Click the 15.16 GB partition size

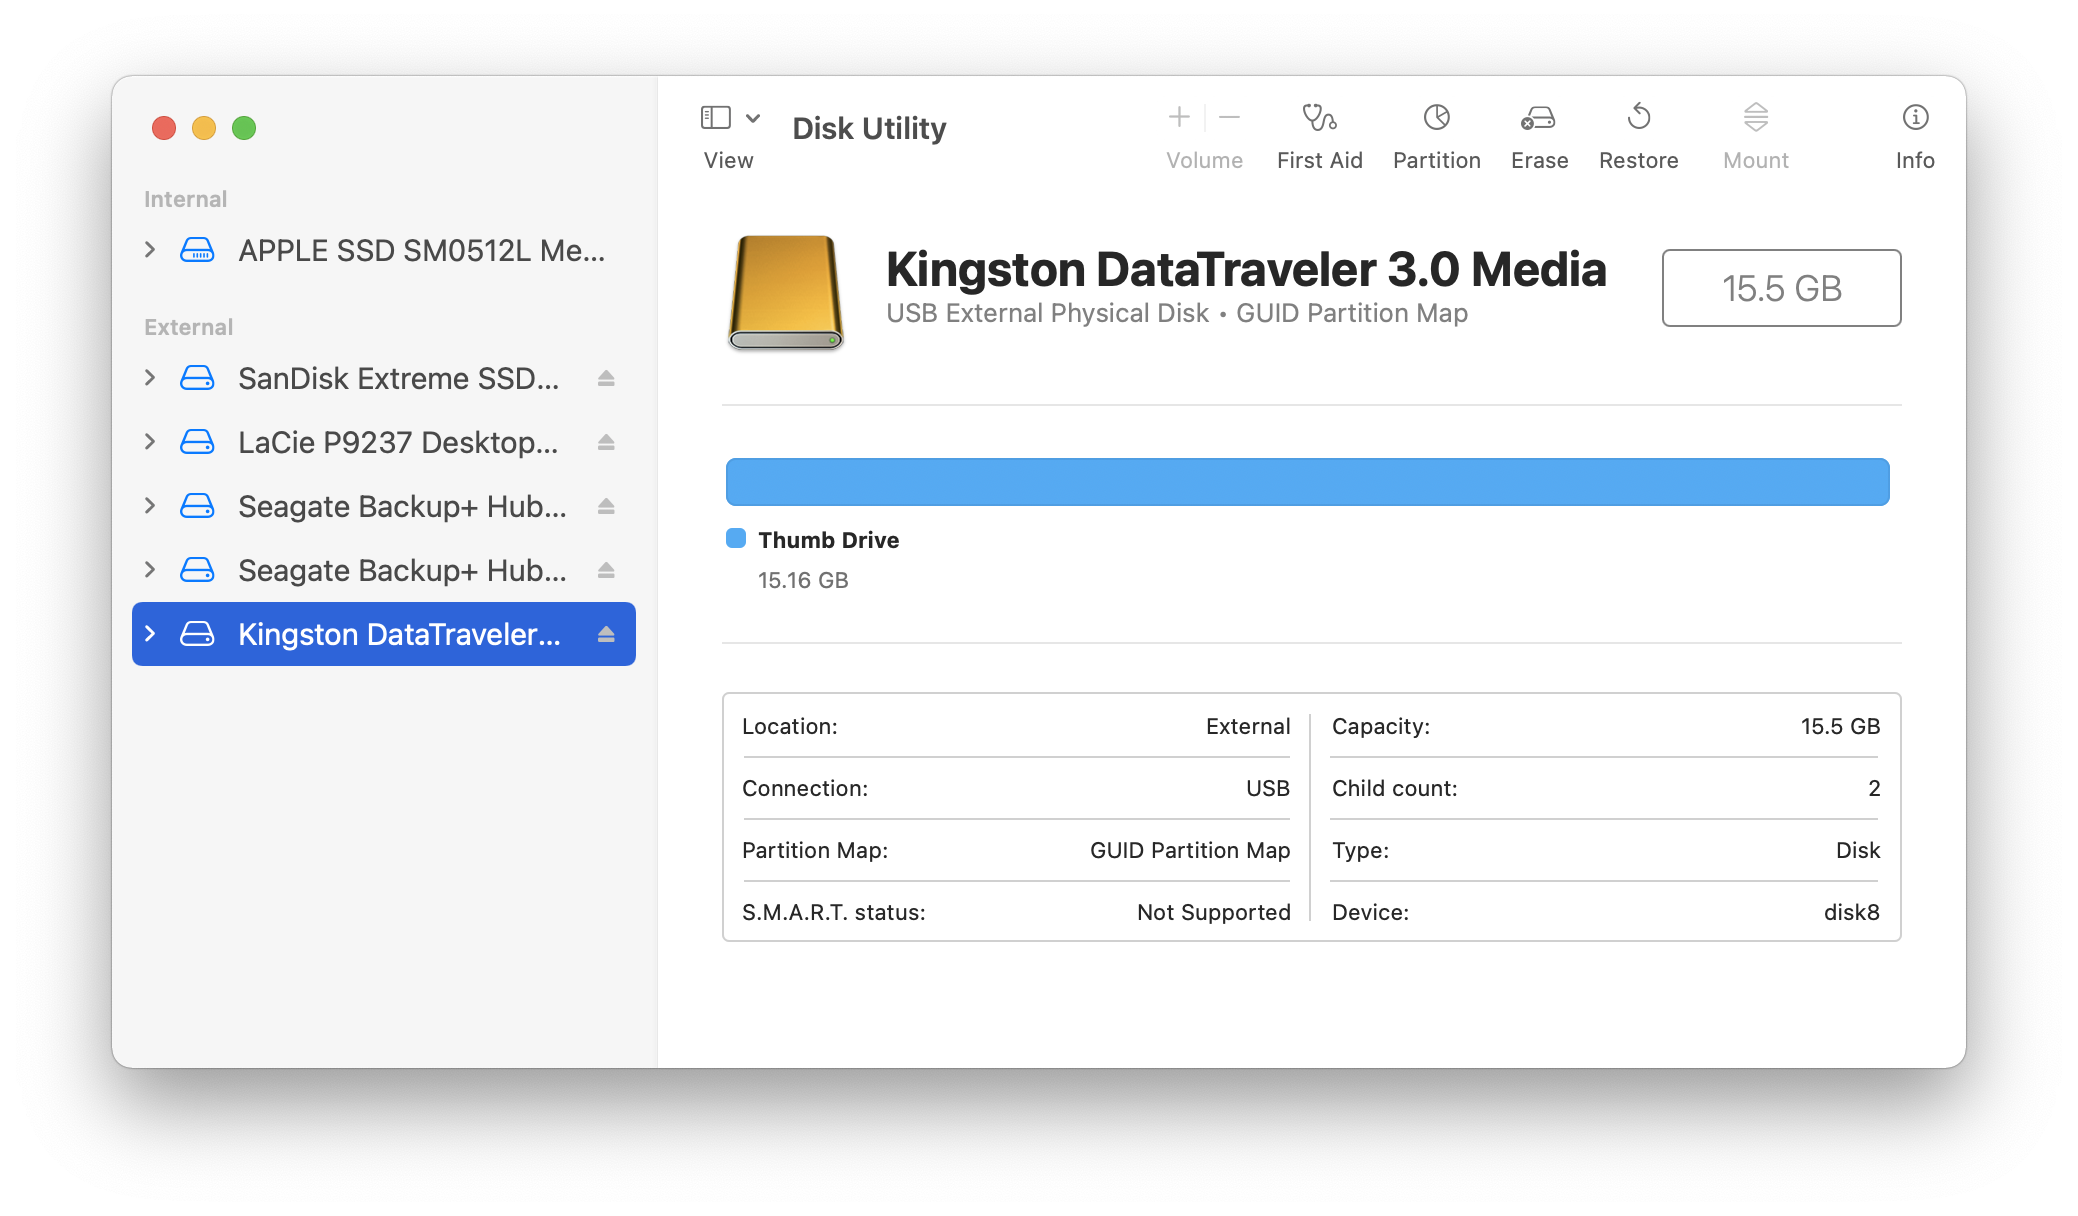point(803,580)
